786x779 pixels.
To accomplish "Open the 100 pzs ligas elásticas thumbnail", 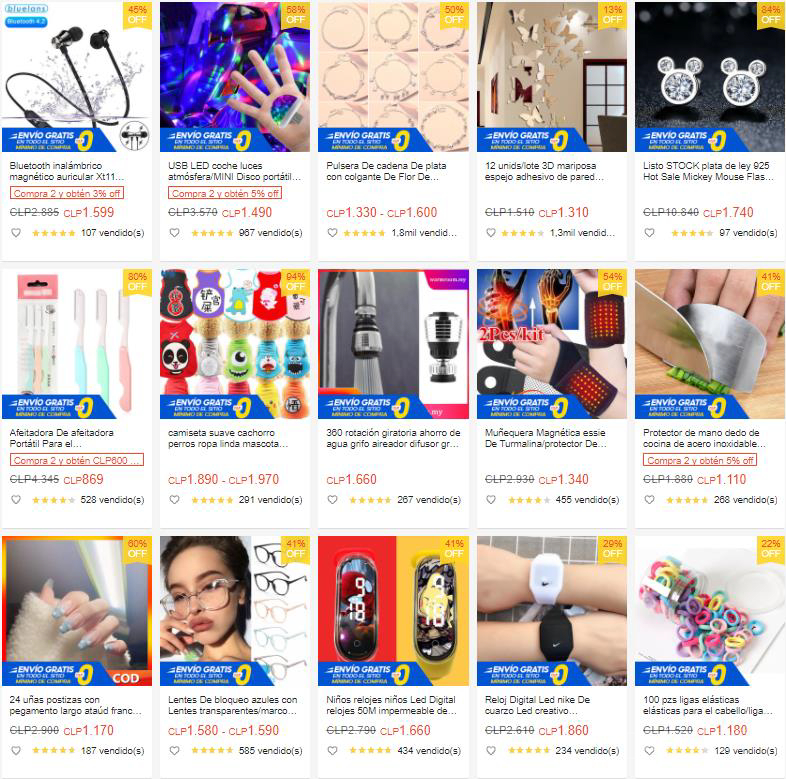I will click(x=710, y=611).
